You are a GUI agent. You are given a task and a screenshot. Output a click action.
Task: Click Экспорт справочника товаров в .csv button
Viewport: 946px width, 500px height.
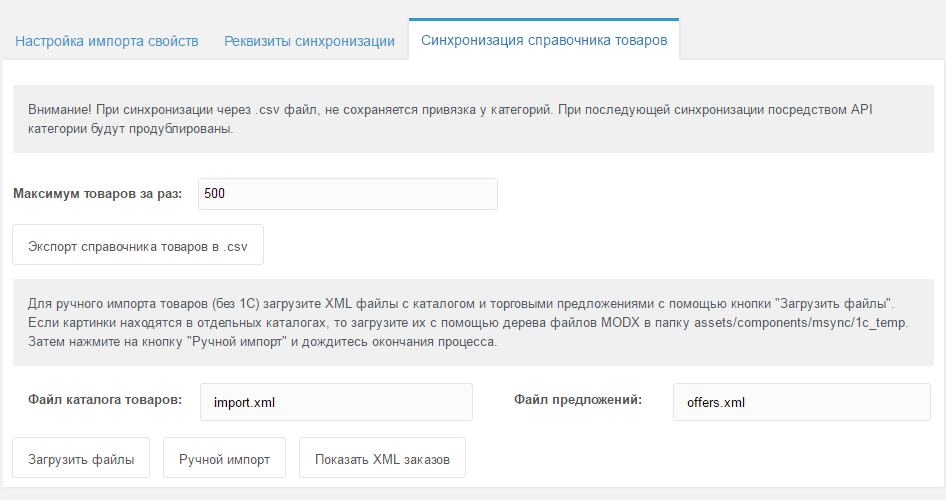pyautogui.click(x=138, y=245)
